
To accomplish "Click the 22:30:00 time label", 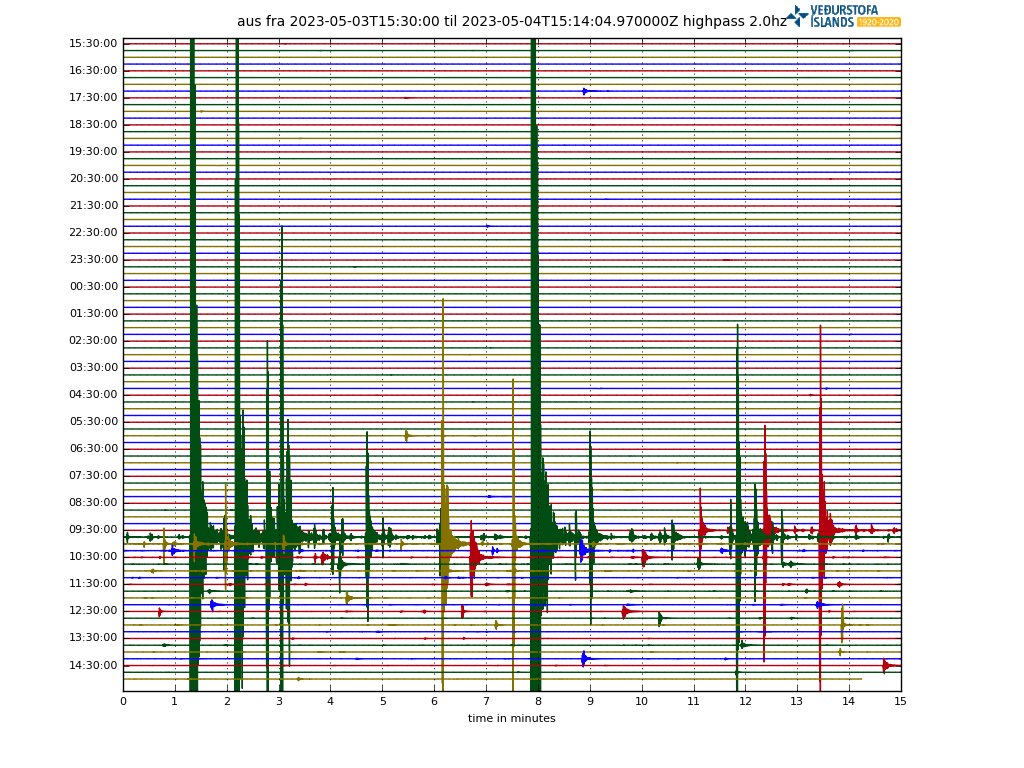I will click(x=93, y=232).
